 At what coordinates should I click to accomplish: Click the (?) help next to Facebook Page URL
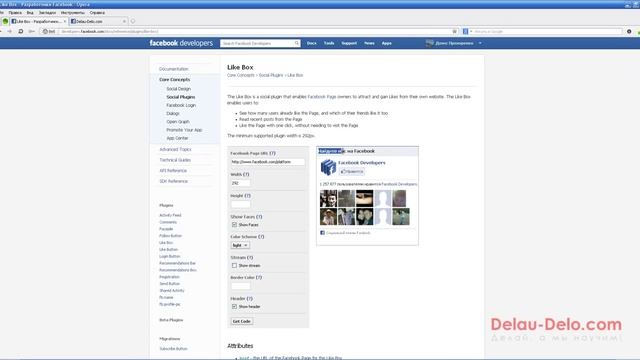click(x=273, y=153)
